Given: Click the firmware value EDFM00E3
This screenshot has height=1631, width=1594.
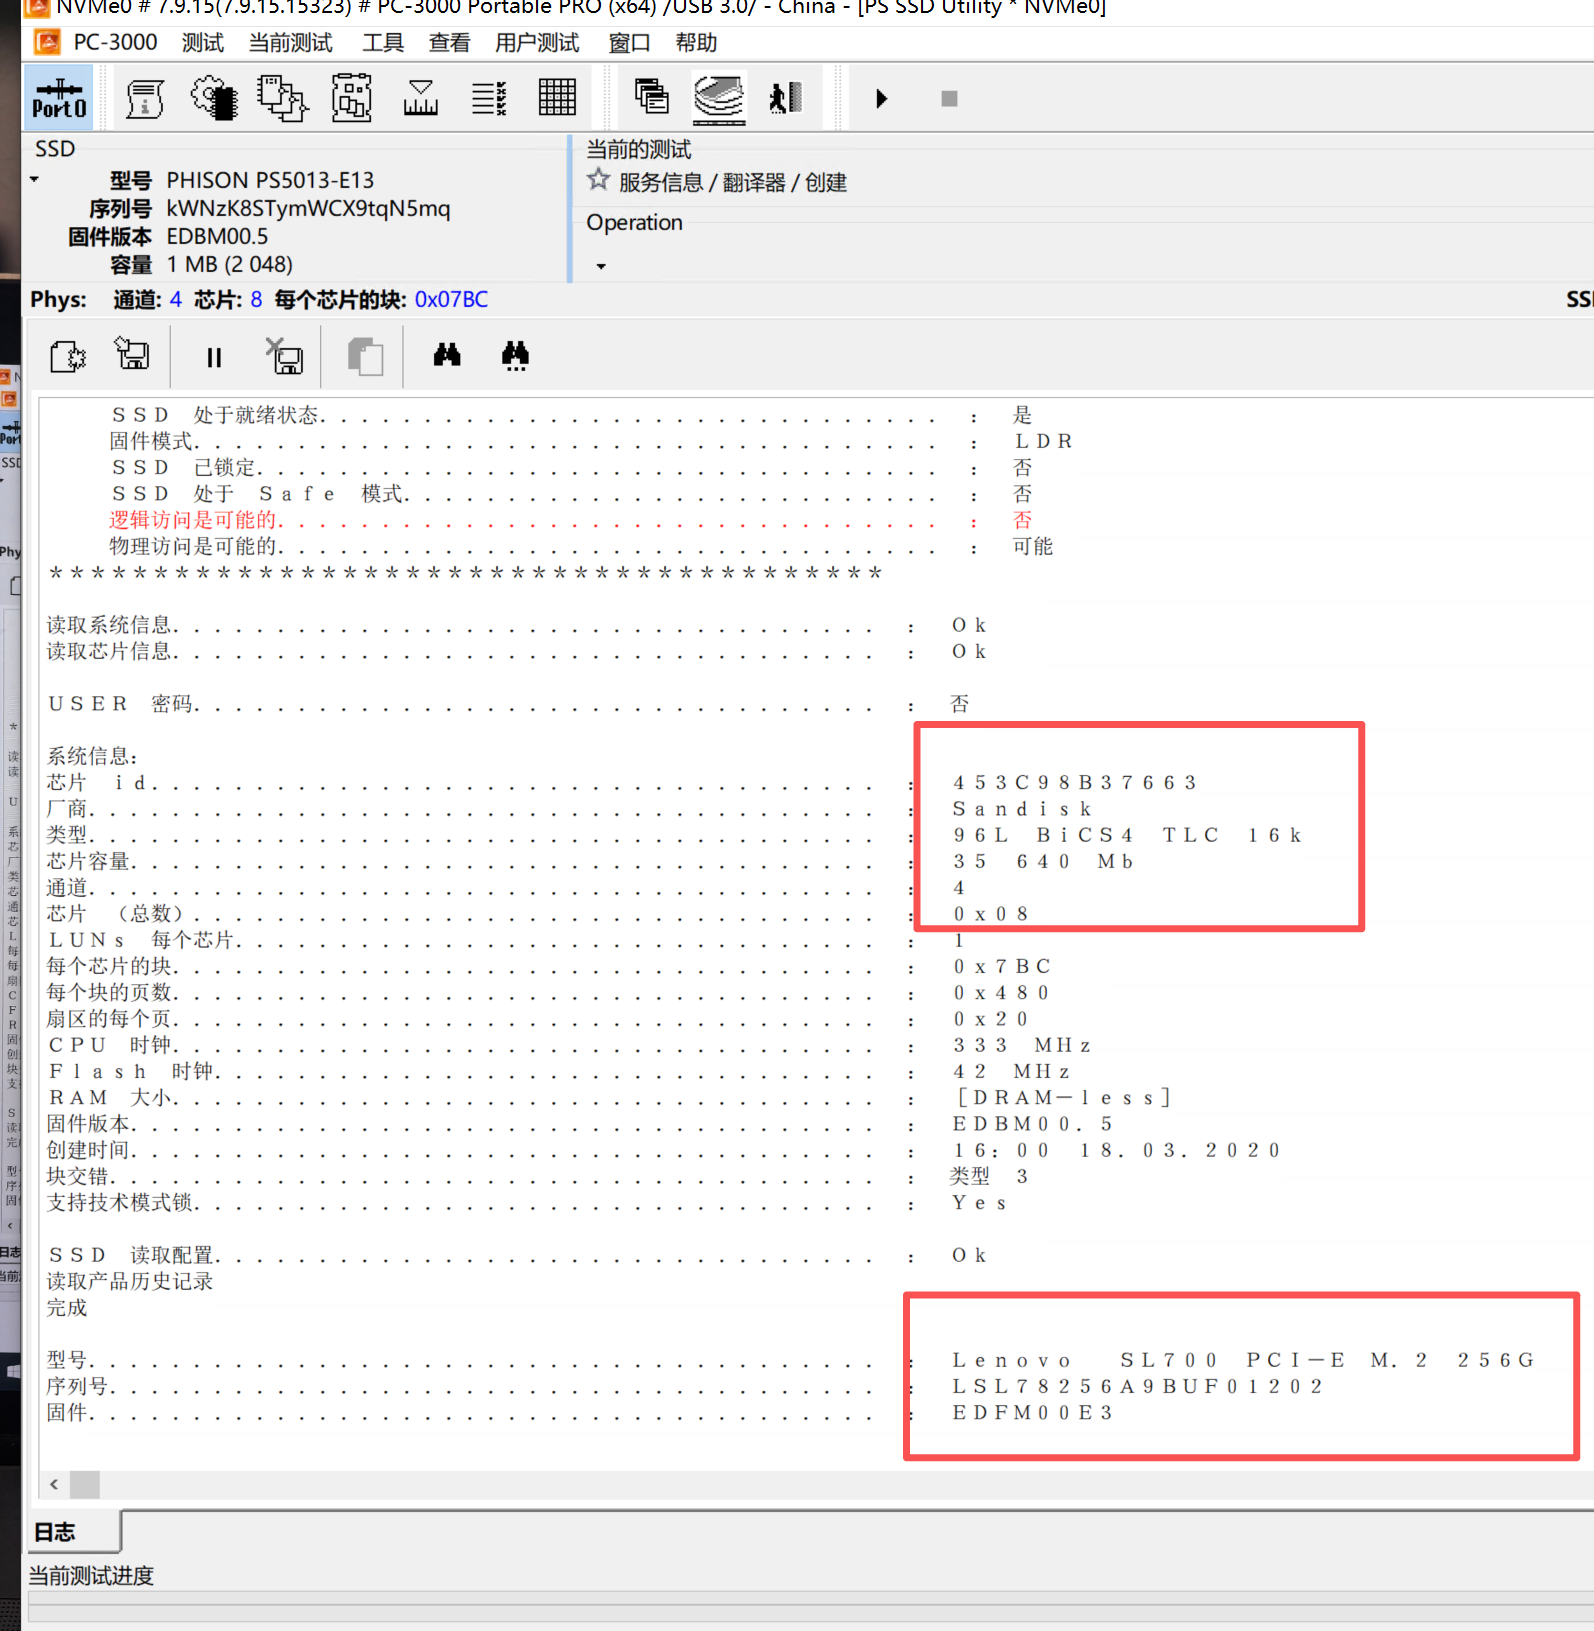Looking at the screenshot, I should 1032,1412.
